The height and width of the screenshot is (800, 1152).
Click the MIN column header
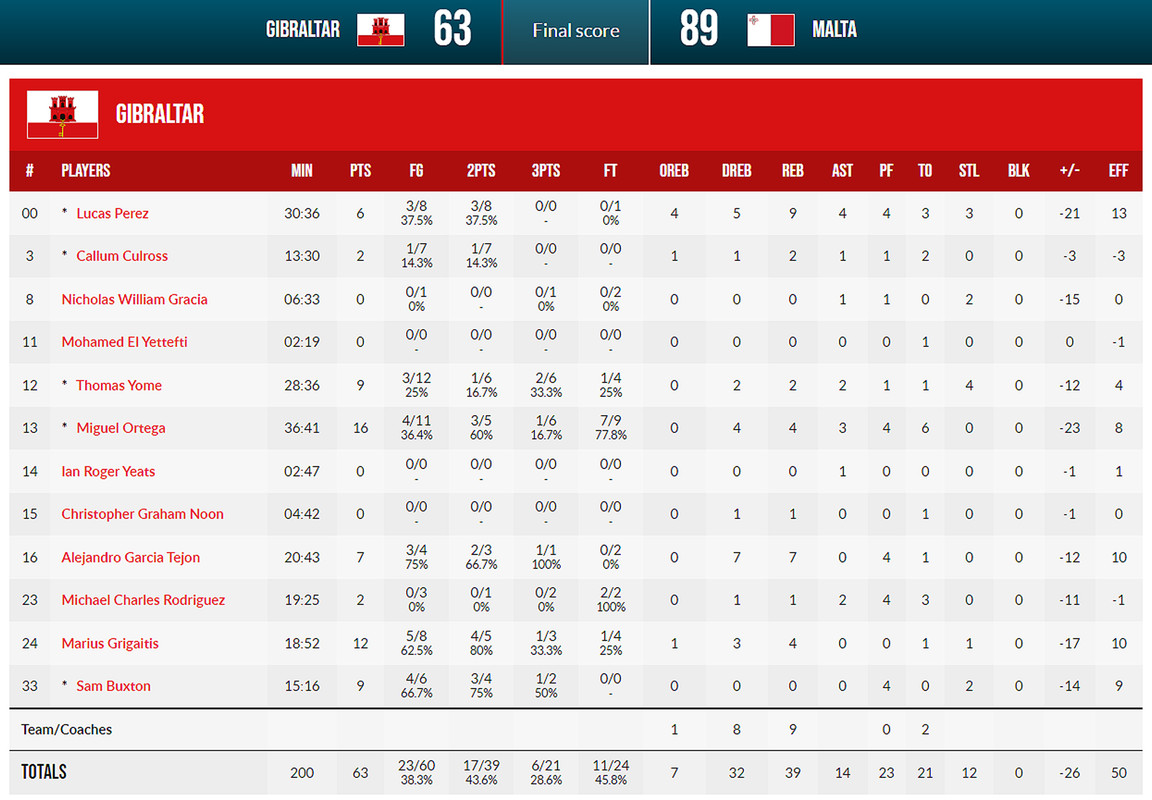(x=302, y=170)
